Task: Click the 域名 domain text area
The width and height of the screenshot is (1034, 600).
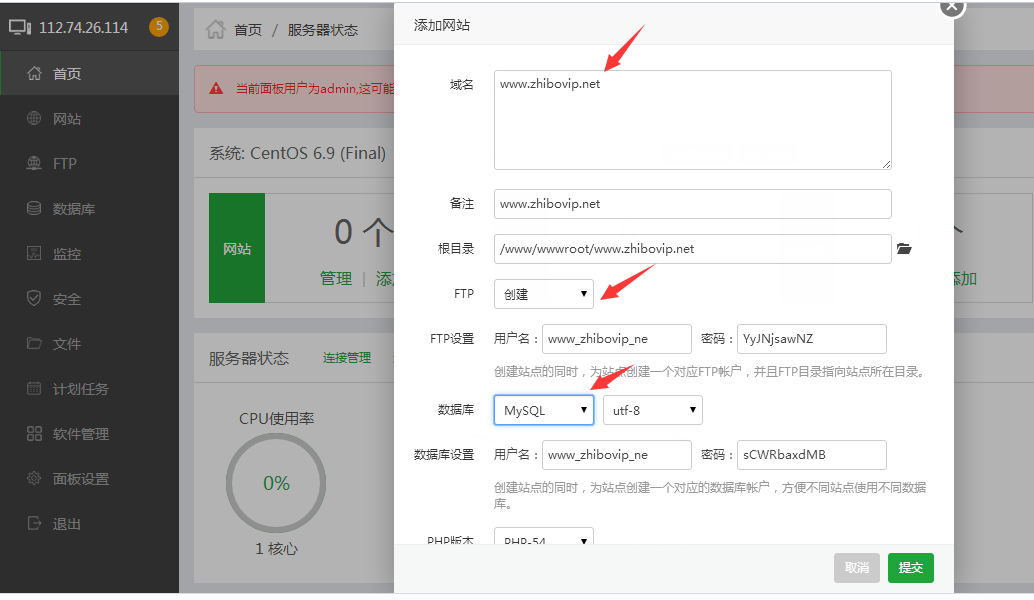Action: pos(692,119)
